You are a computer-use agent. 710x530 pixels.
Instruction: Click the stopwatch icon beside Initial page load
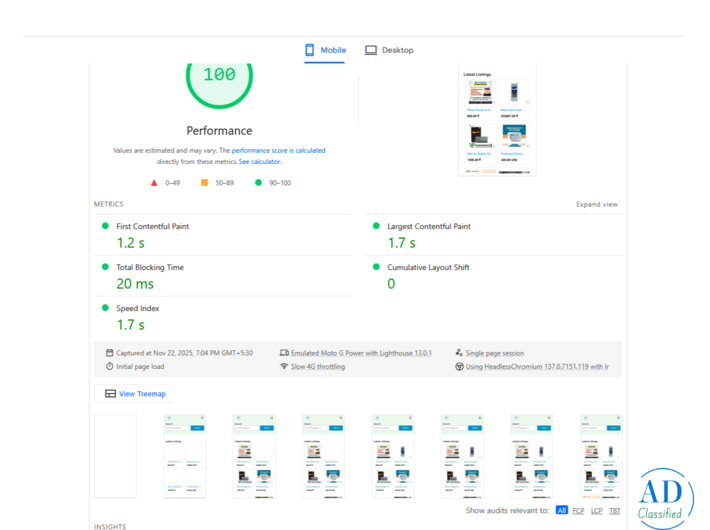click(x=110, y=366)
